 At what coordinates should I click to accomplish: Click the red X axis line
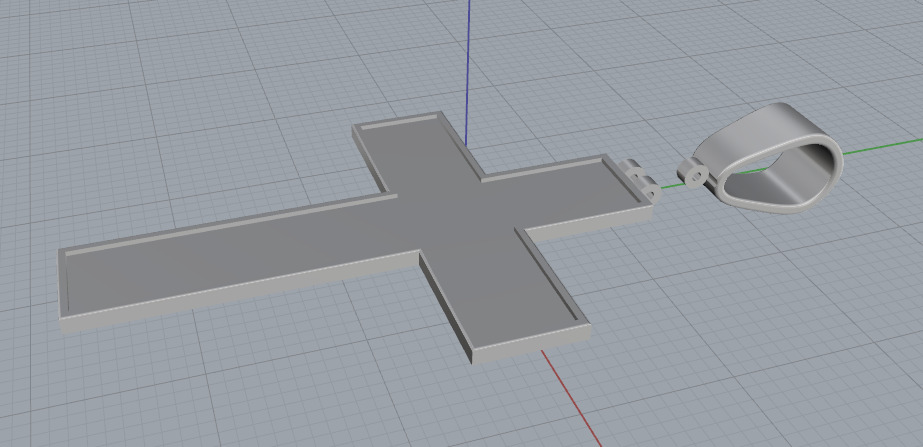pyautogui.click(x=571, y=399)
